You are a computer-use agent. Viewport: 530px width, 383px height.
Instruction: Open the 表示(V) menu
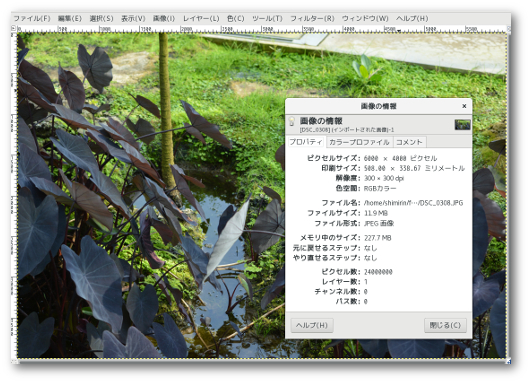pyautogui.click(x=133, y=18)
